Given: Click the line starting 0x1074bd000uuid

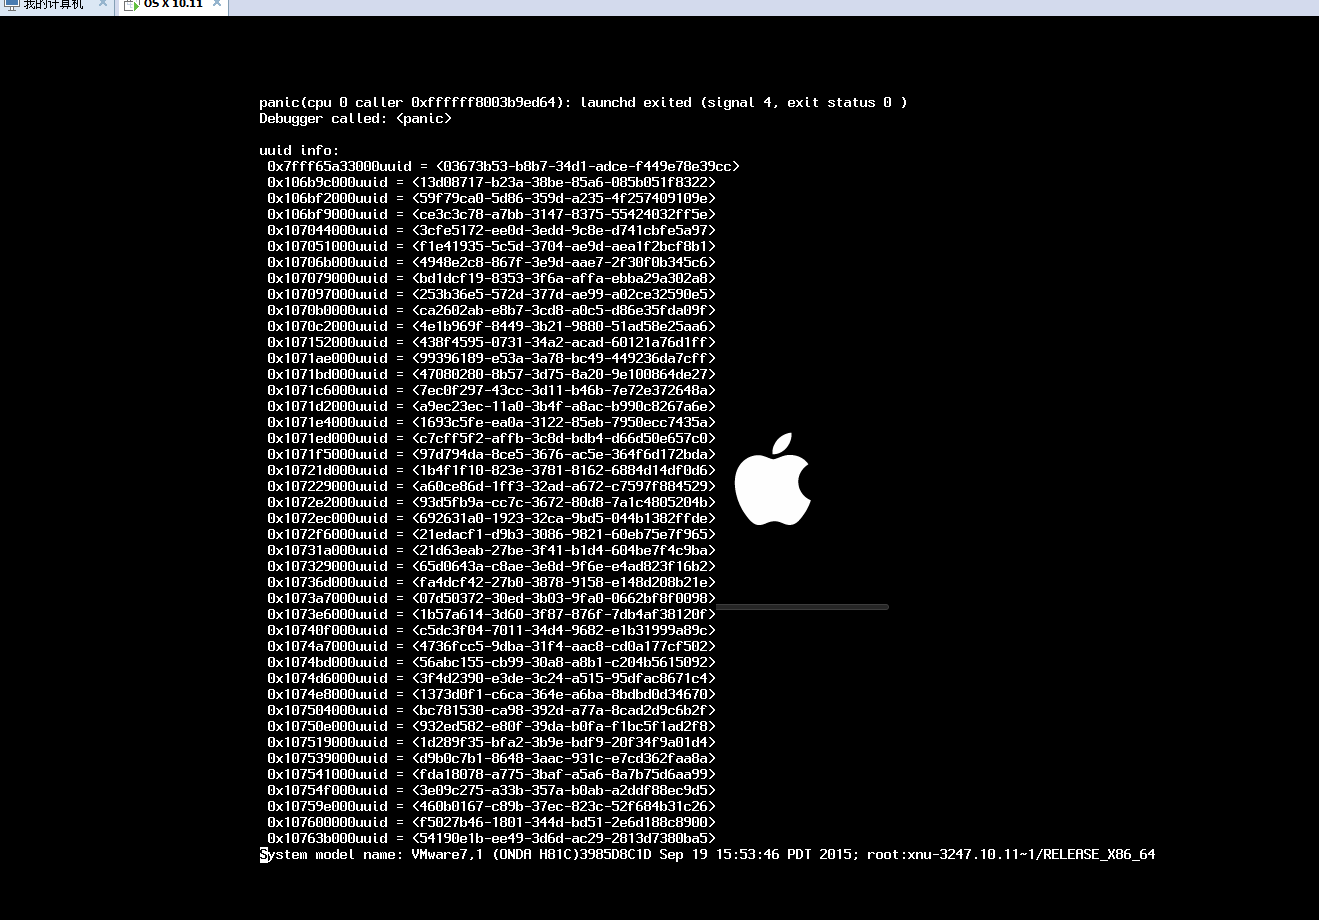Looking at the screenshot, I should coord(491,662).
